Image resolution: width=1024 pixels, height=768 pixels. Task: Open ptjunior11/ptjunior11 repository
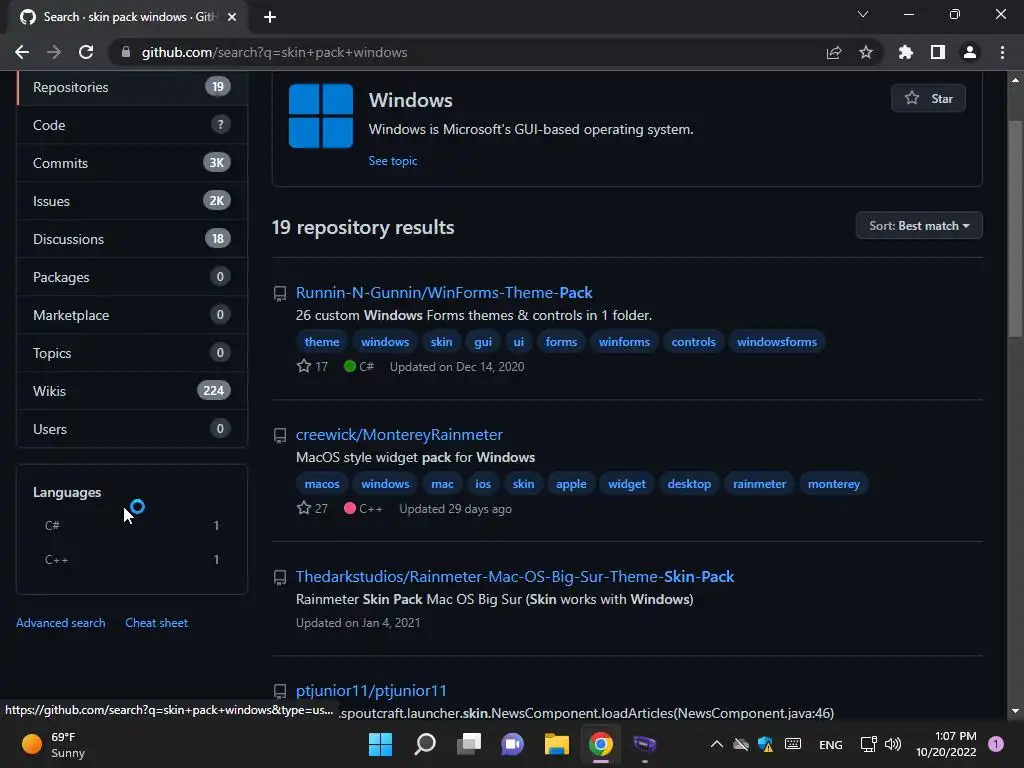click(x=371, y=690)
